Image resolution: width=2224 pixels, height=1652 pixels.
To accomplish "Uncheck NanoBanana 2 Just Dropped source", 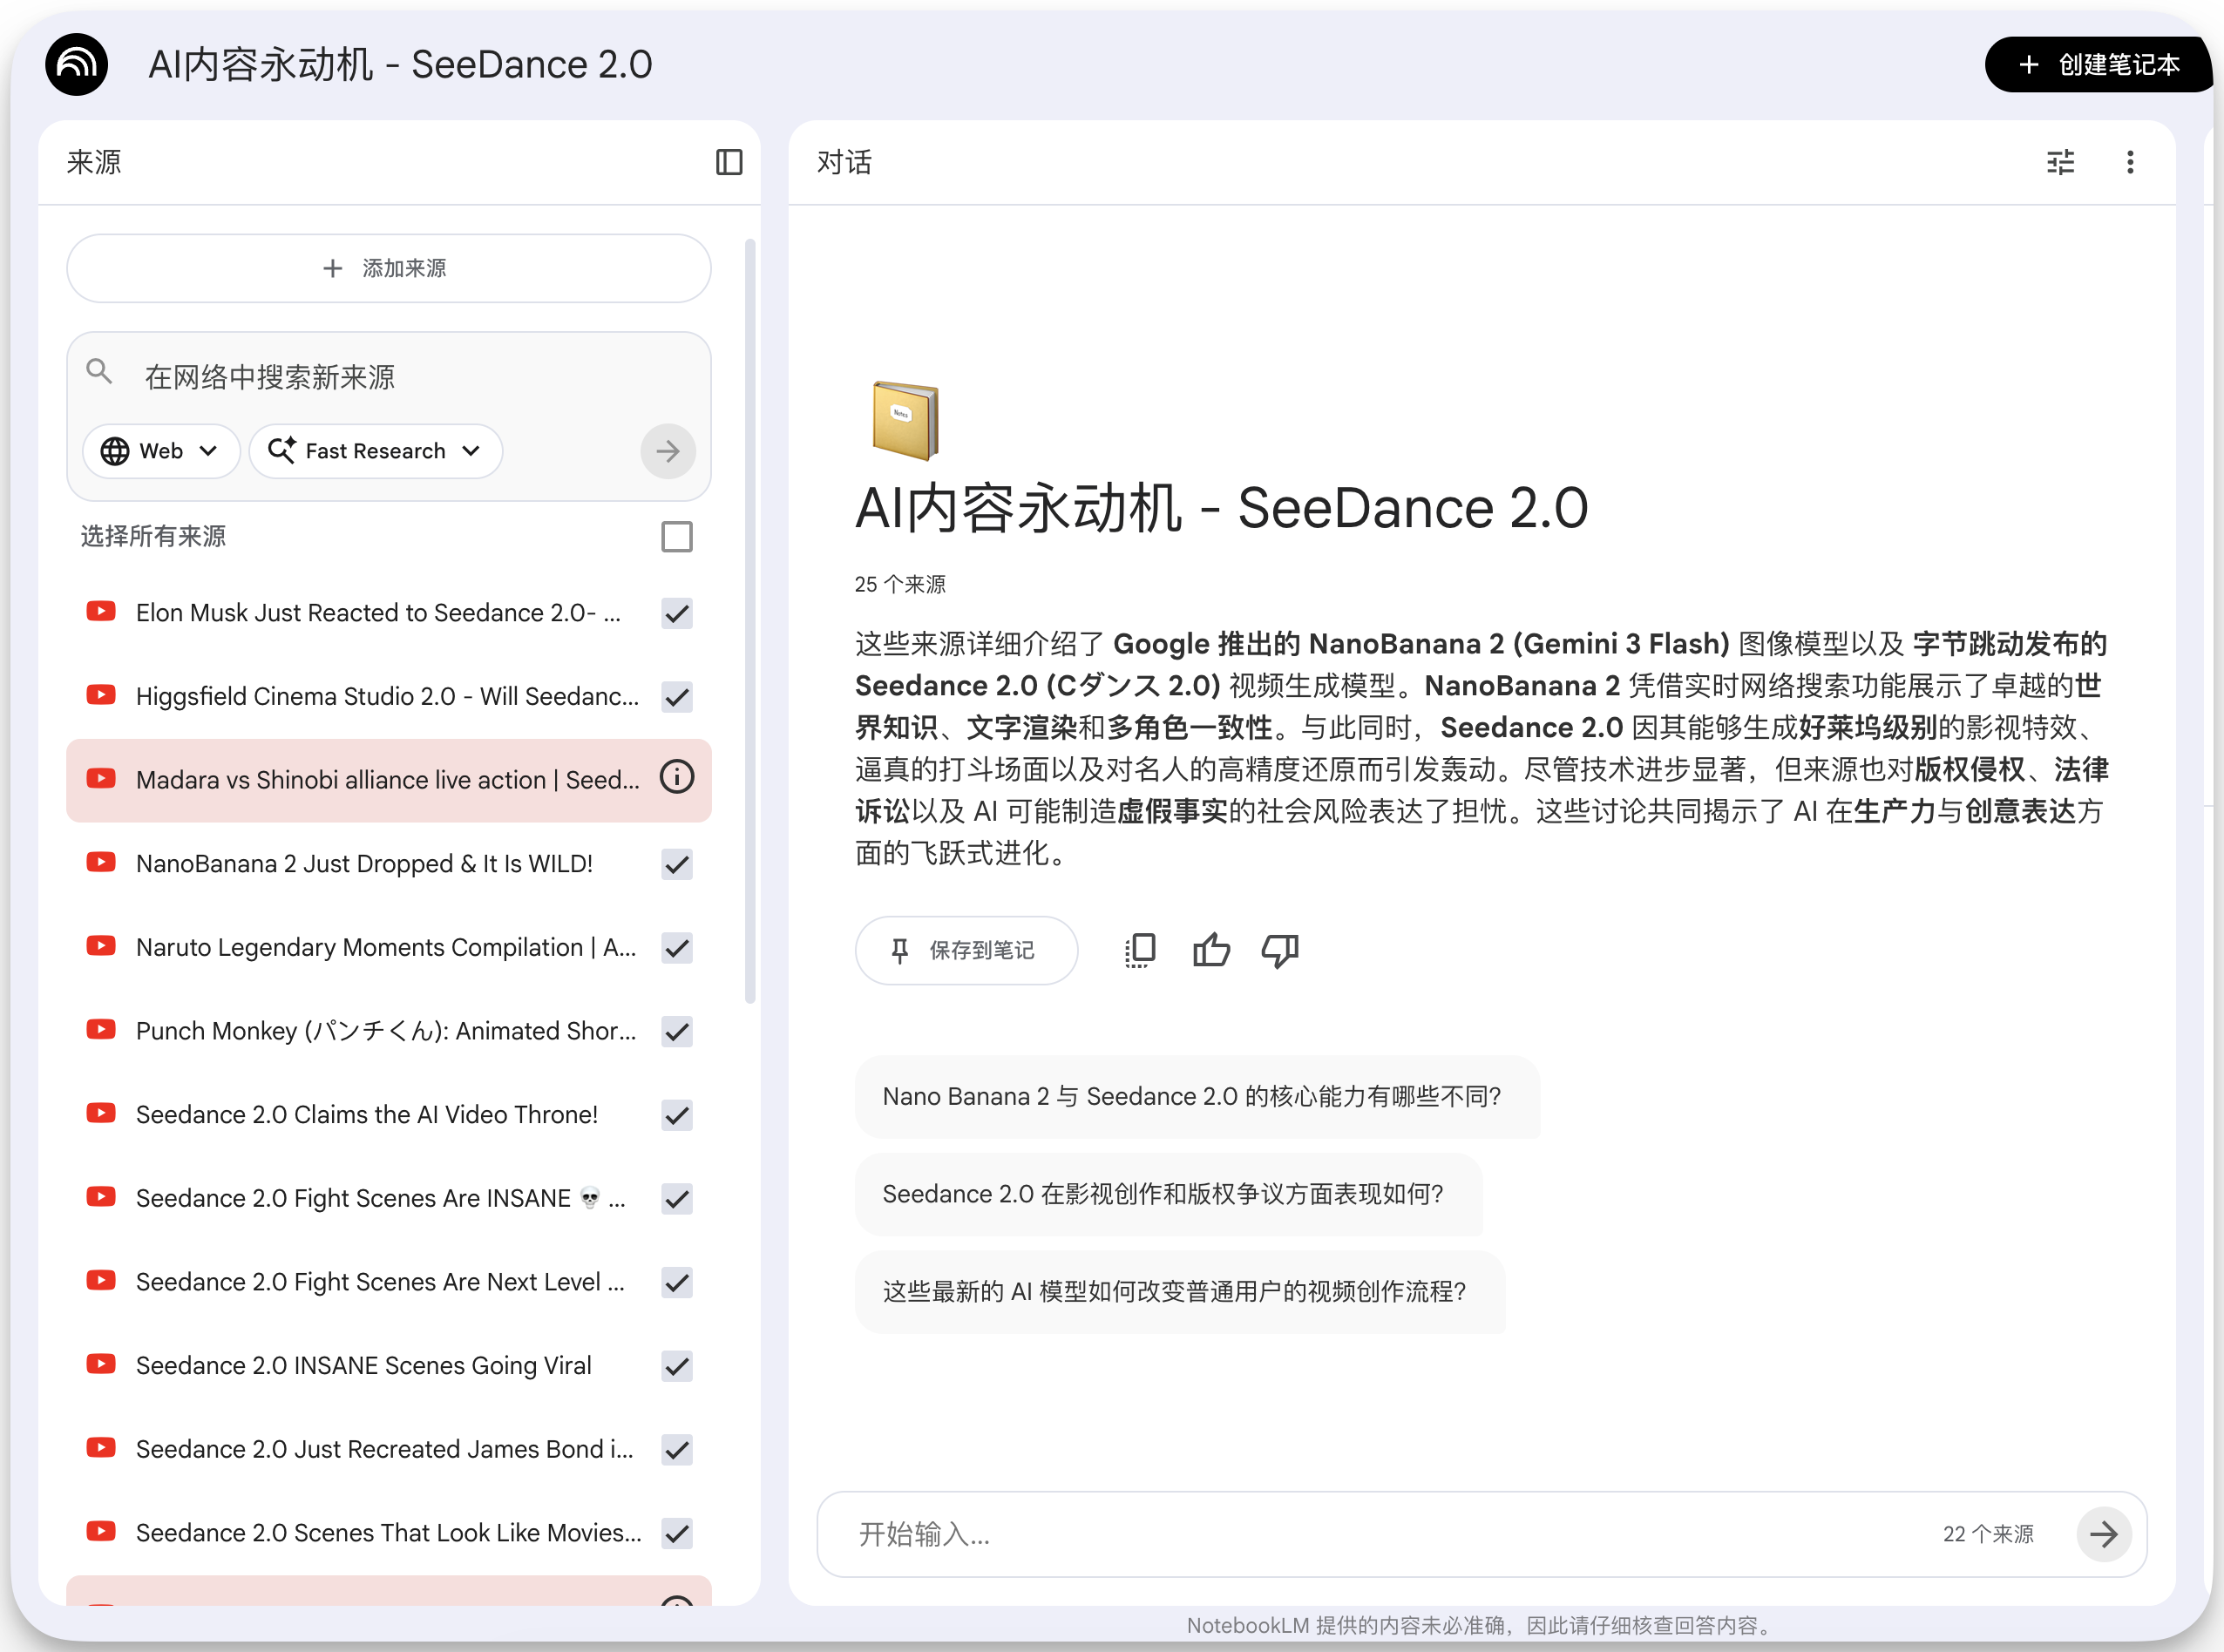I will tap(677, 864).
